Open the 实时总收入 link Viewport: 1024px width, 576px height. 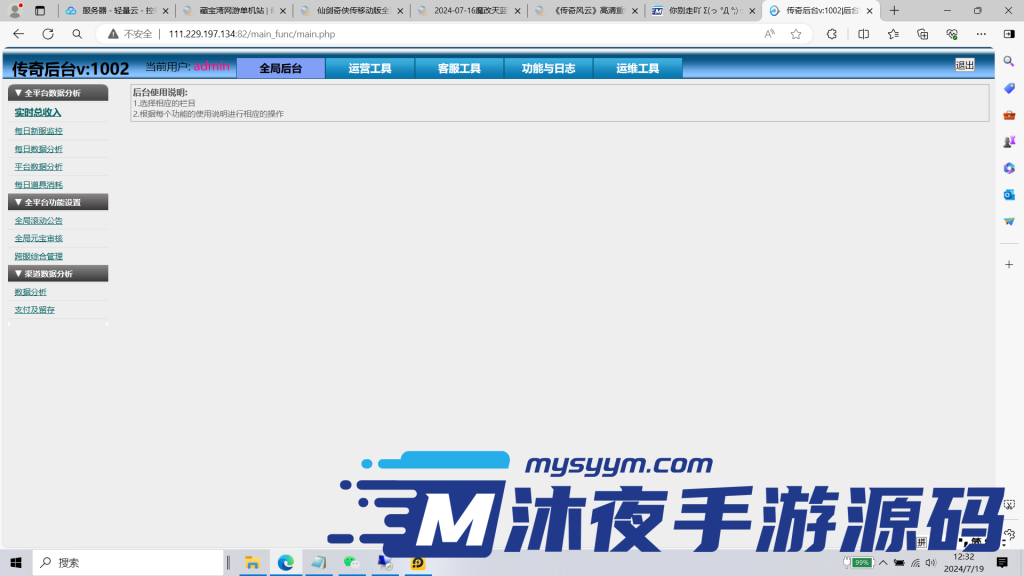pos(37,111)
